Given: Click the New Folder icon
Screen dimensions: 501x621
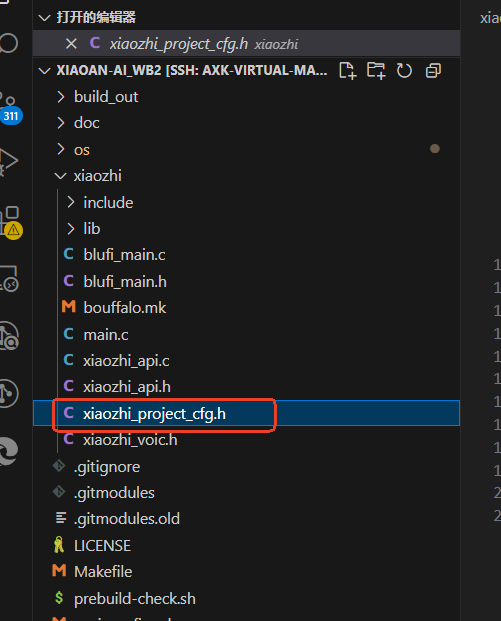Looking at the screenshot, I should pos(376,71).
